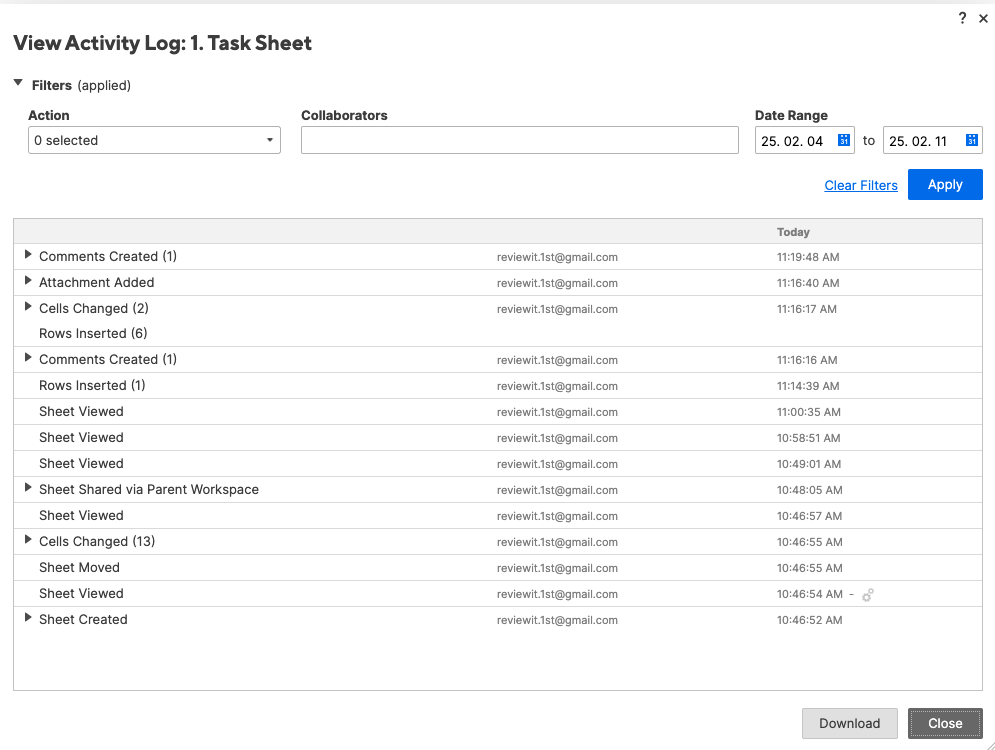Expand the Attachment Added row
This screenshot has height=750, width=995.
28,280
